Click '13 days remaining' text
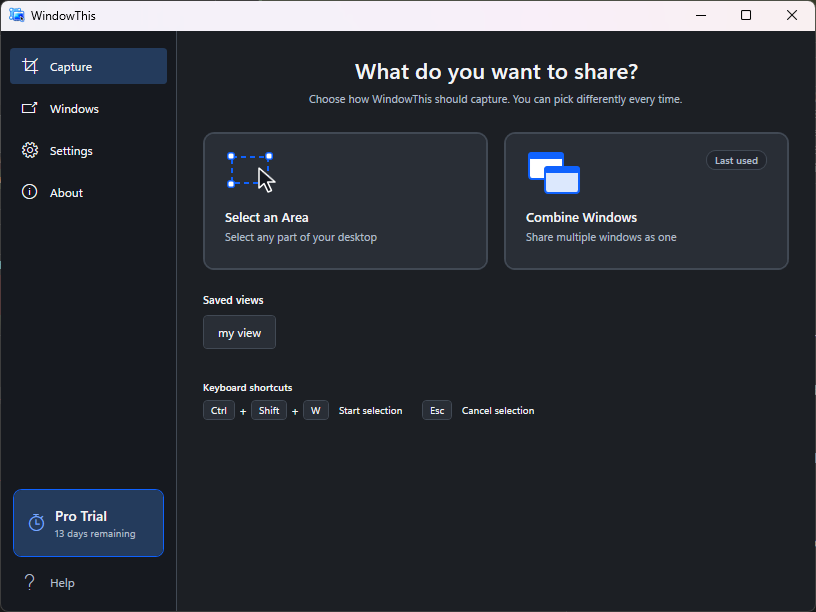The image size is (816, 612). pos(95,533)
